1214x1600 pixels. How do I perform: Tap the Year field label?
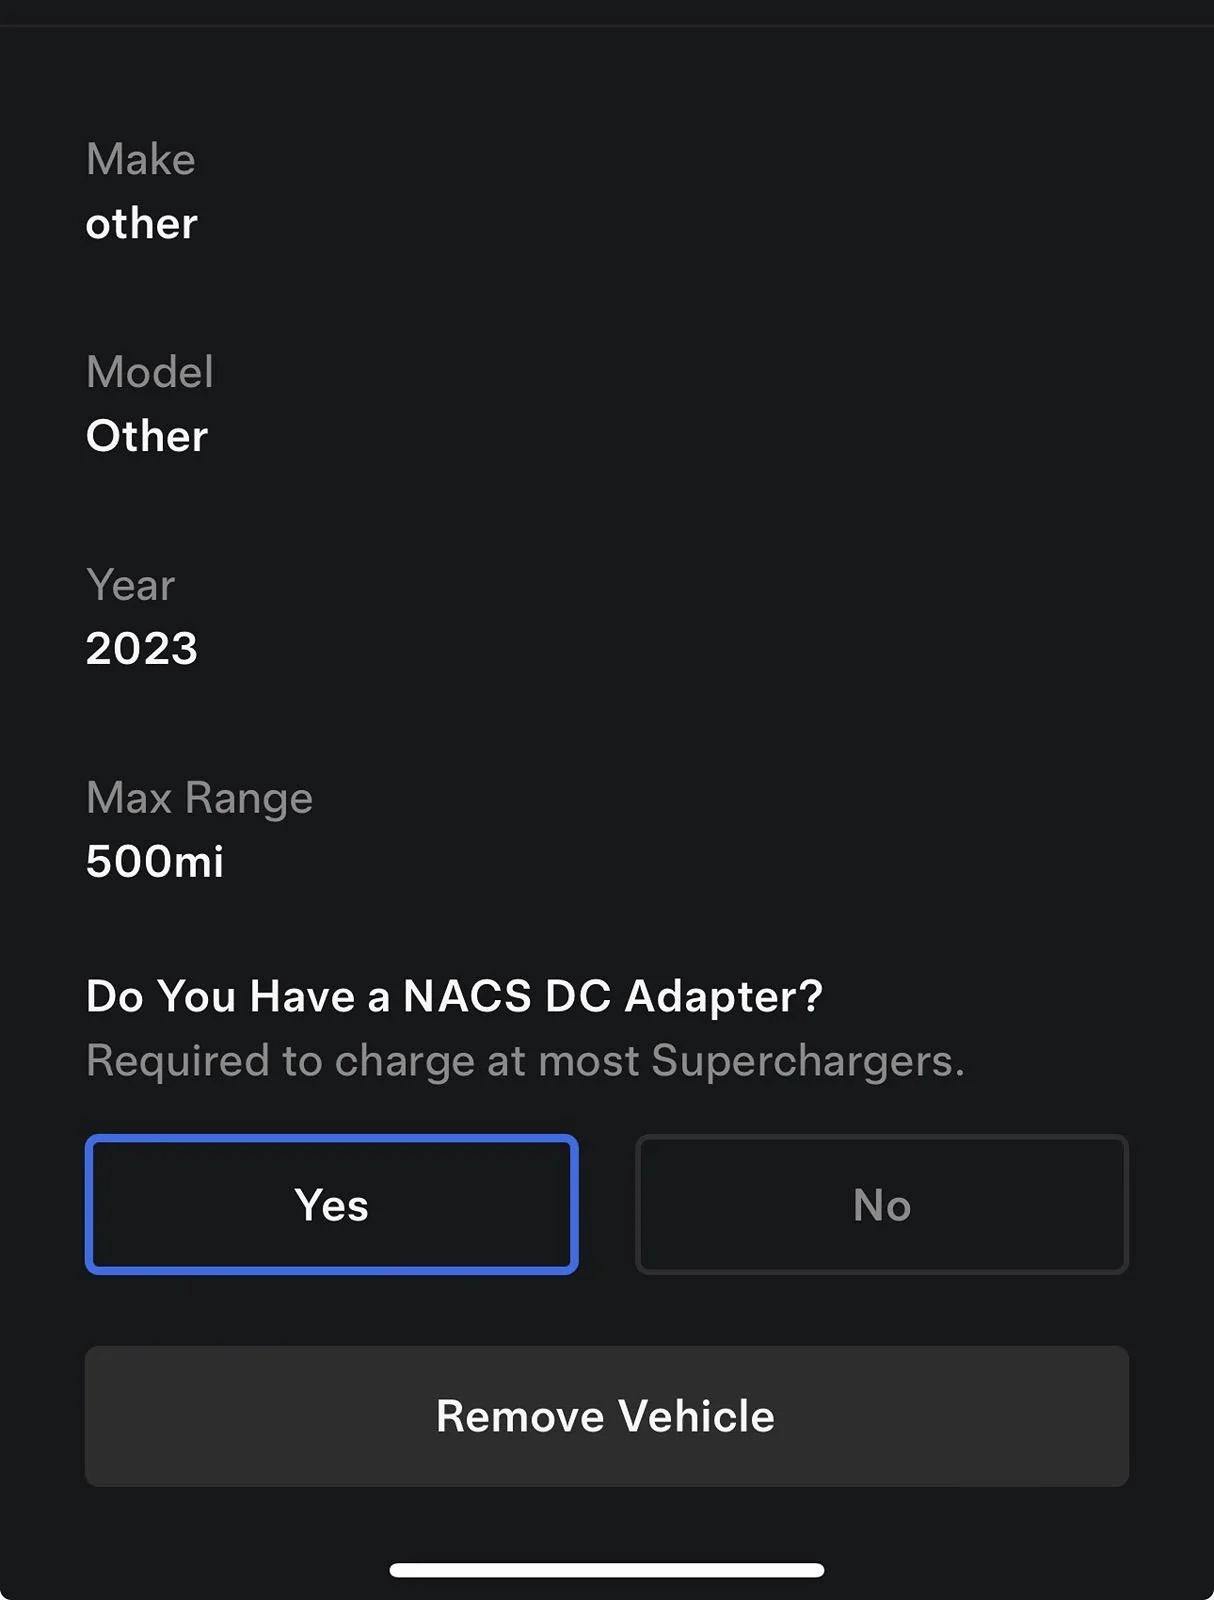click(x=130, y=585)
